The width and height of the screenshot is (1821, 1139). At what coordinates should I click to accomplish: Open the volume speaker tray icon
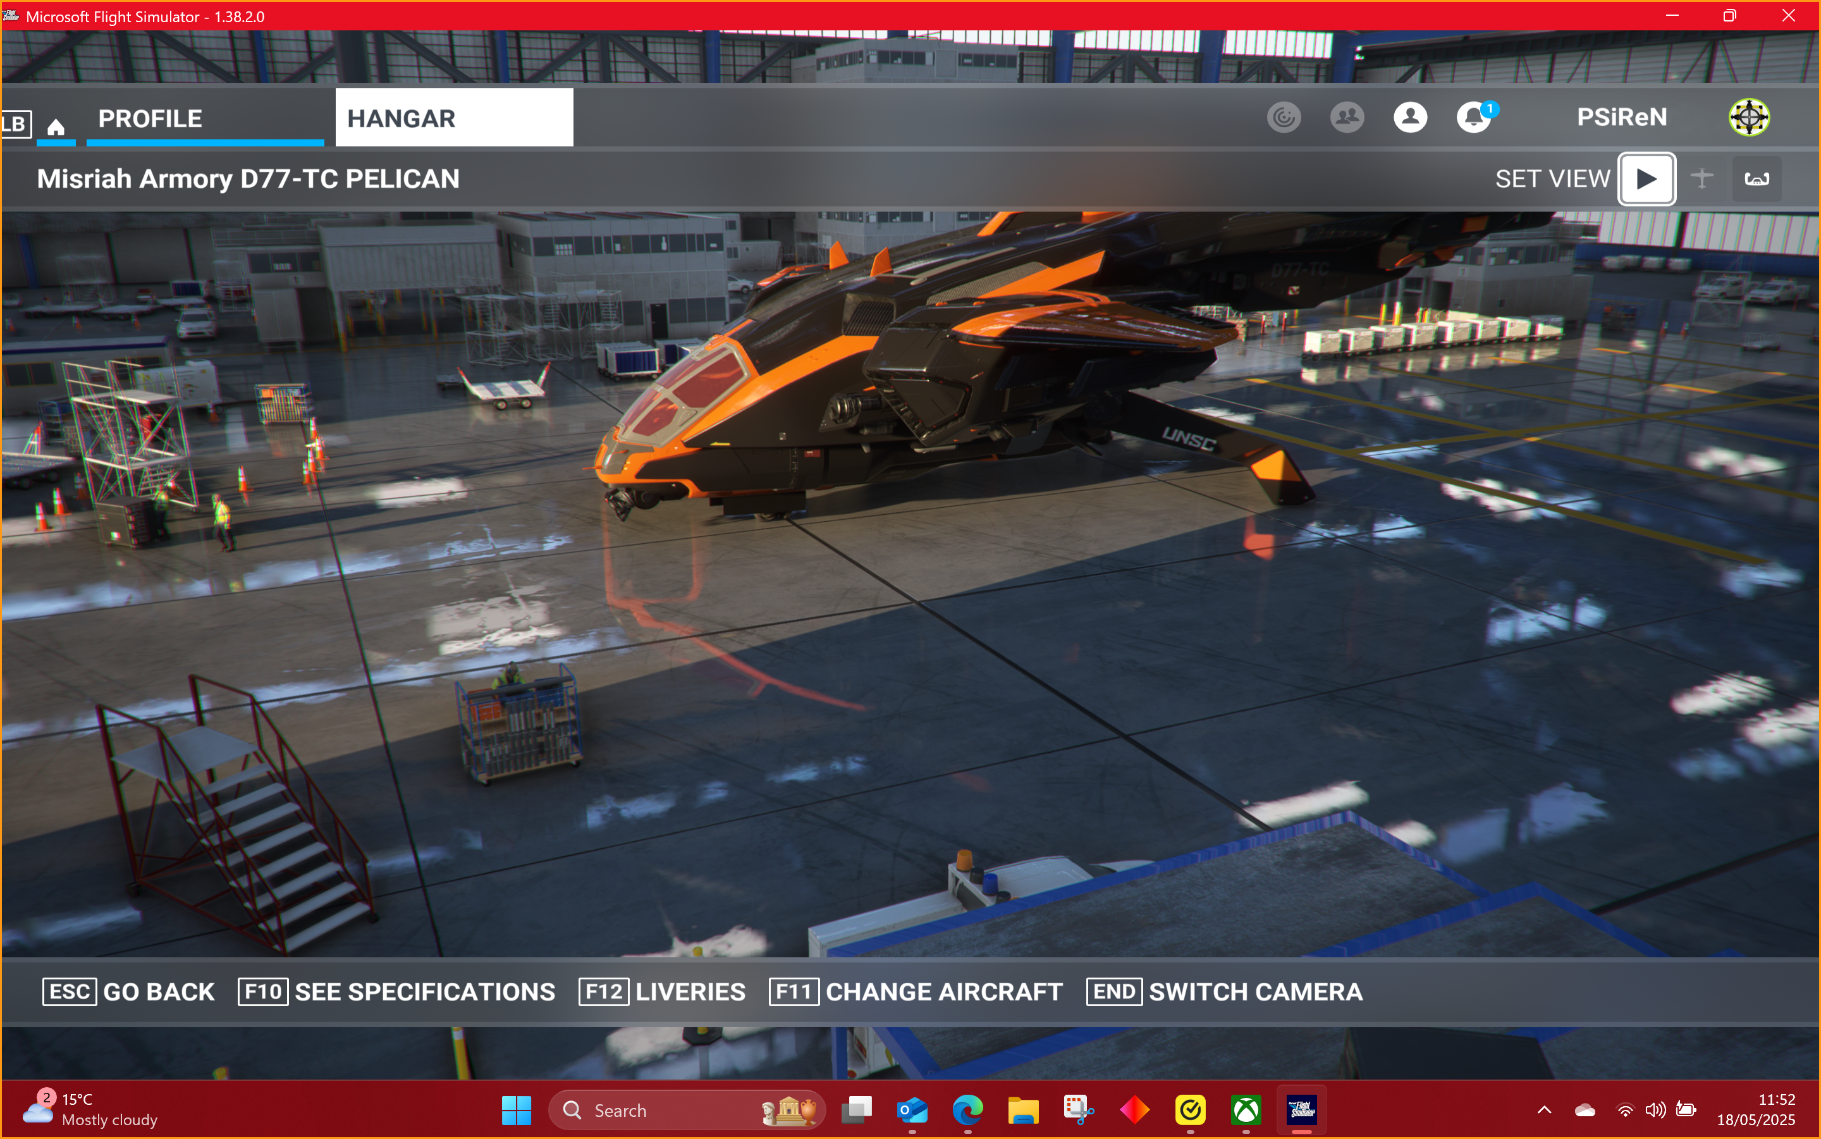tap(1656, 1110)
